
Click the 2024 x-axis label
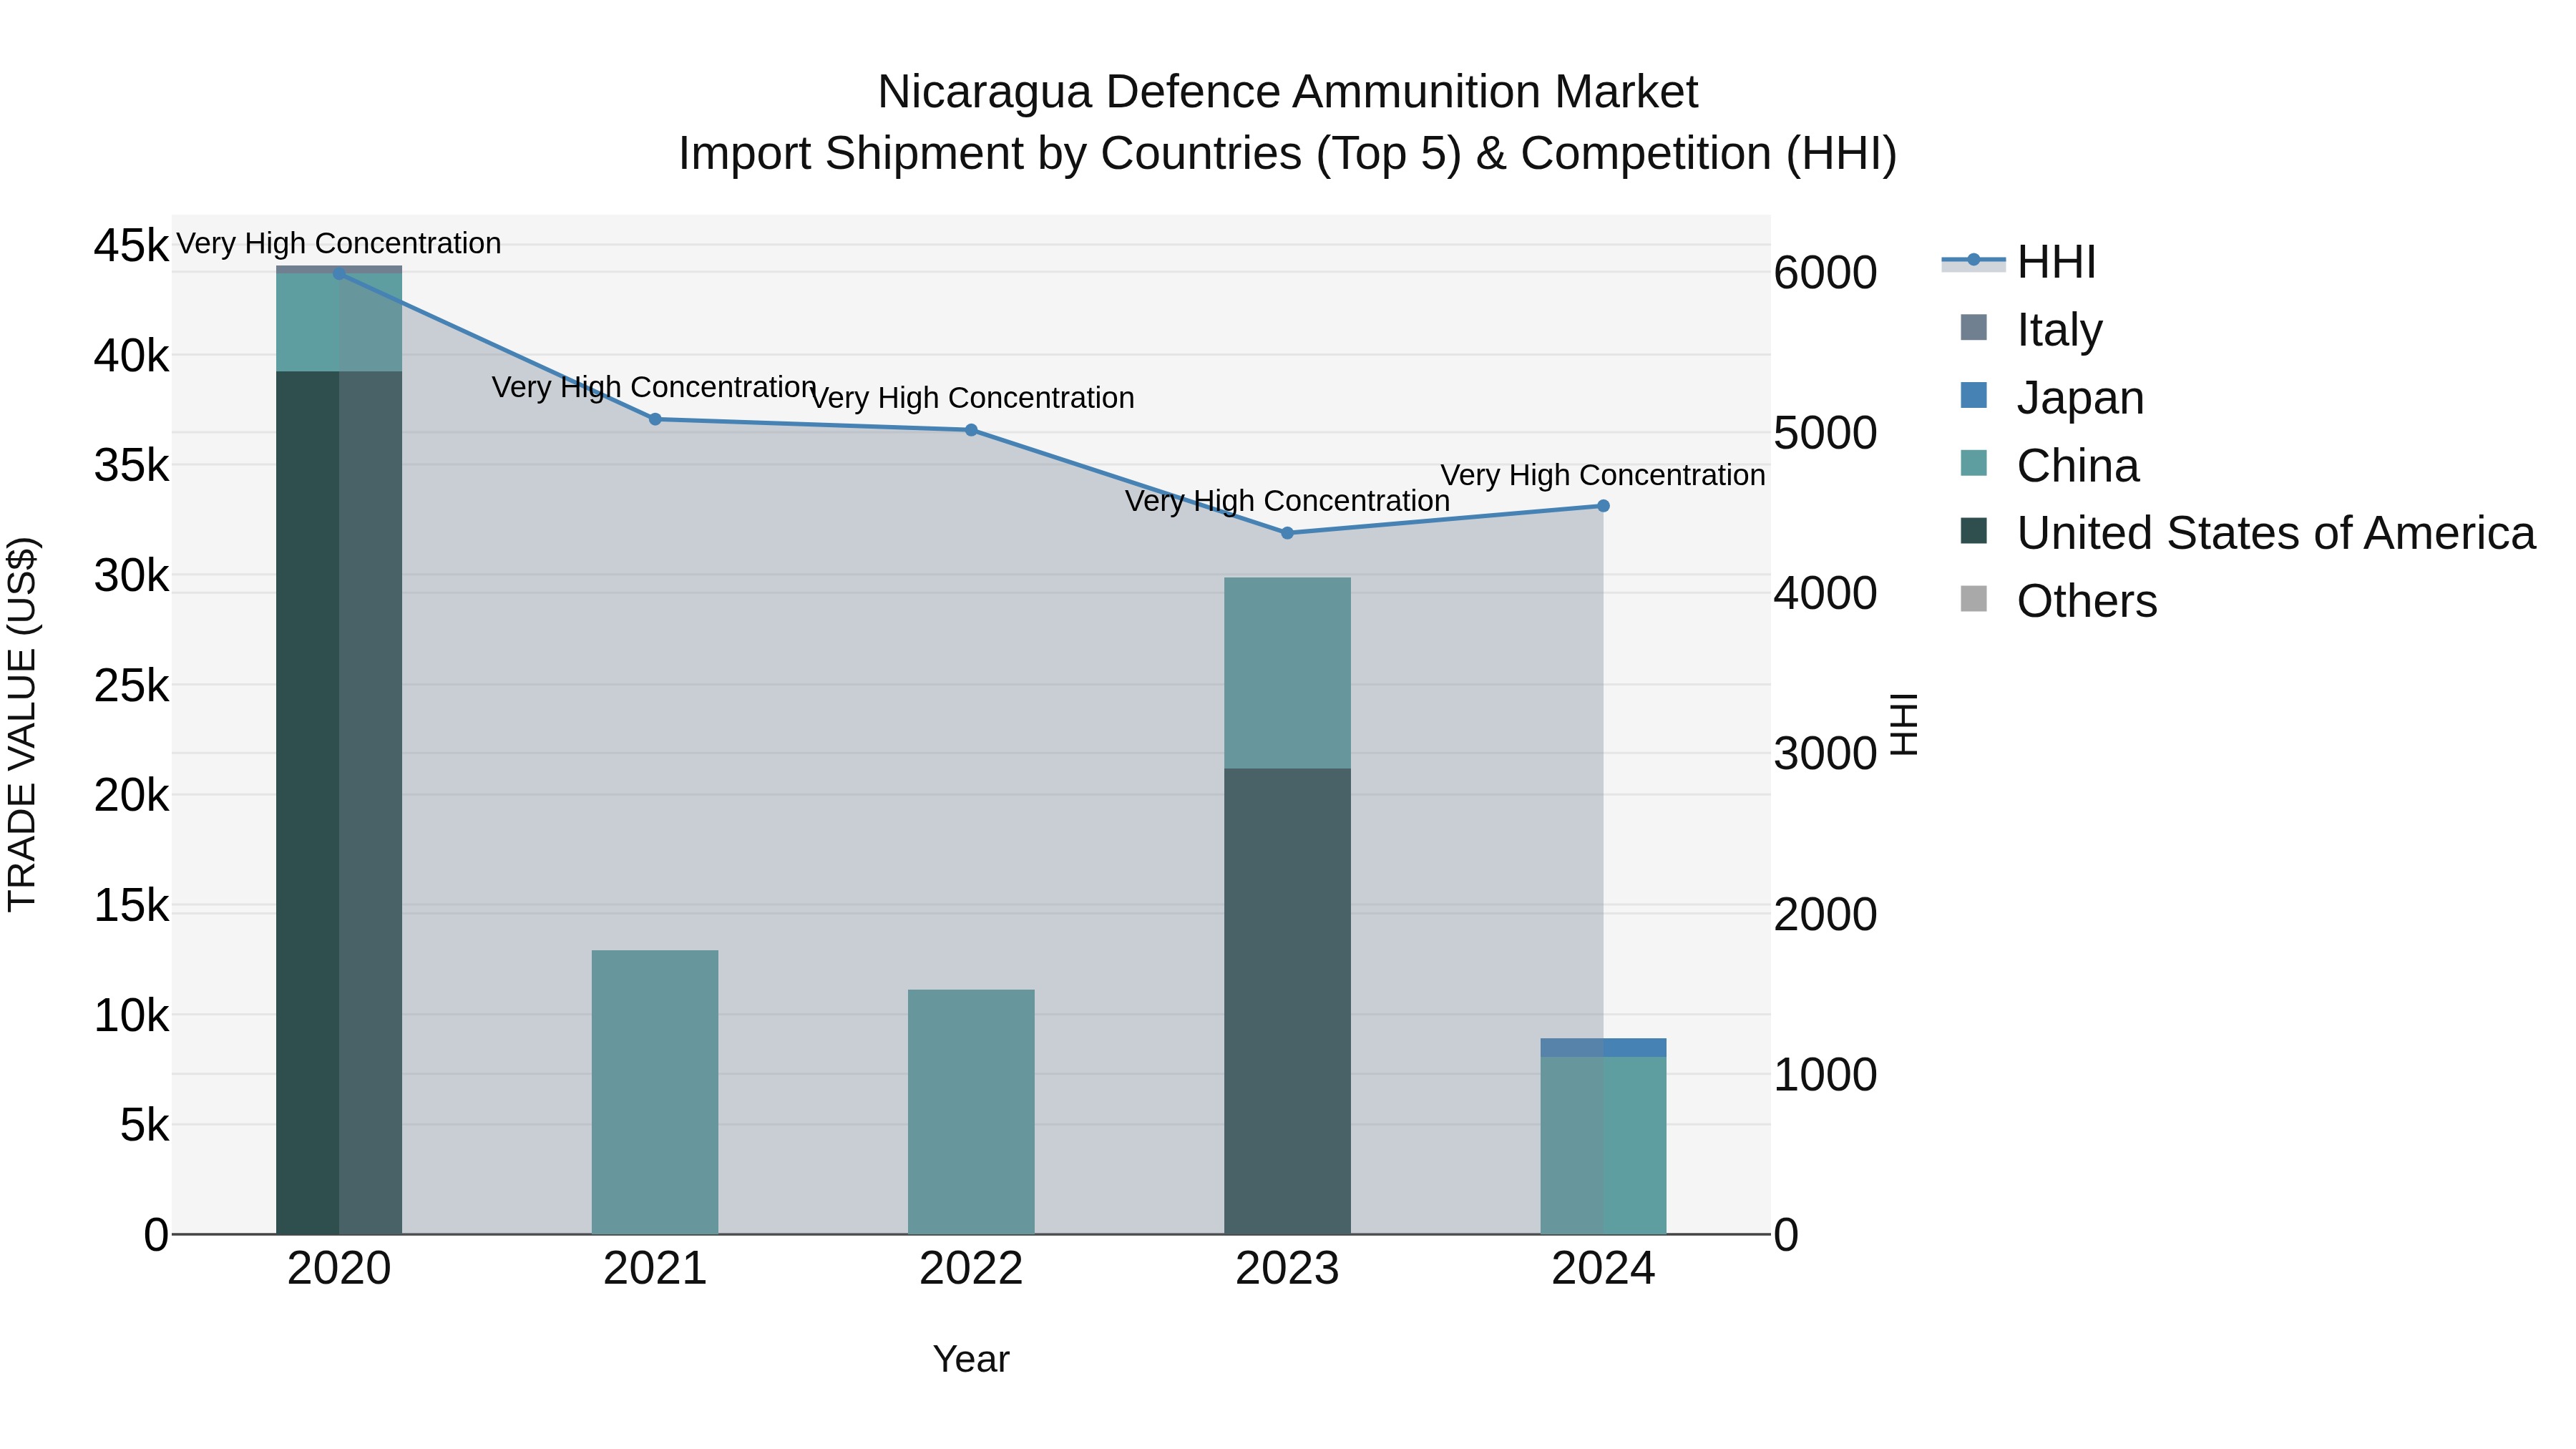point(1603,1269)
